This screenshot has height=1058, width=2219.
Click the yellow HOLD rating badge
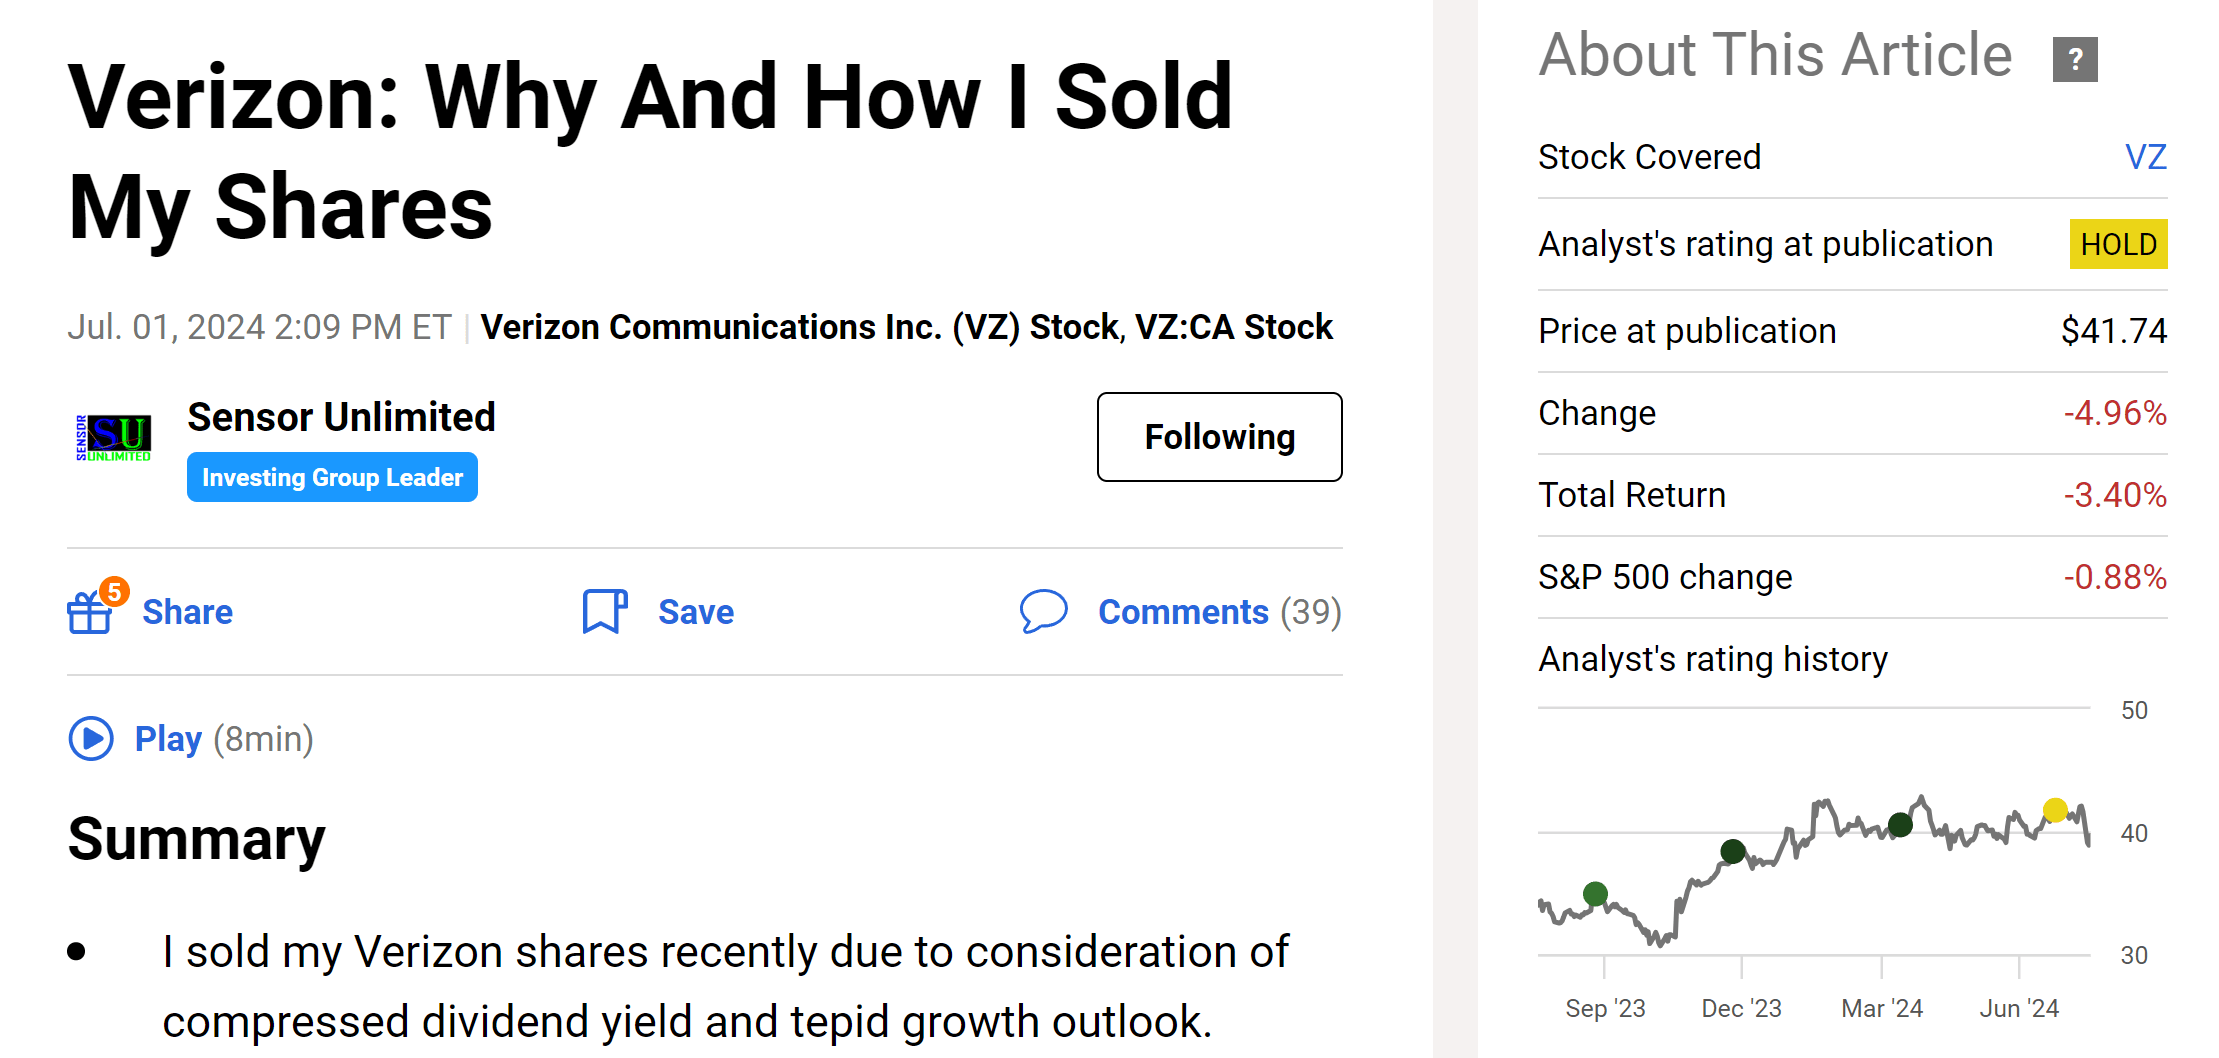pos(2118,245)
